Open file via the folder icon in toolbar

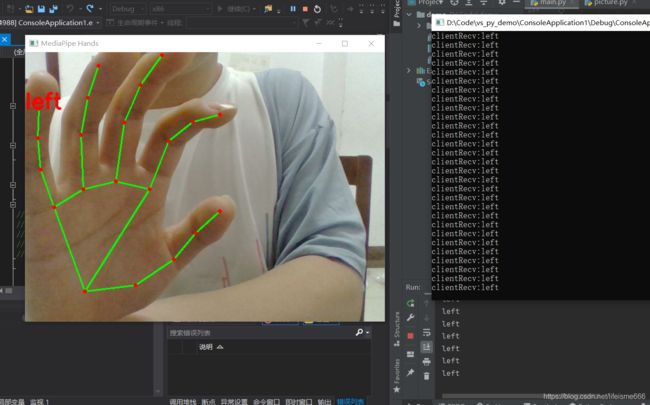pos(29,8)
